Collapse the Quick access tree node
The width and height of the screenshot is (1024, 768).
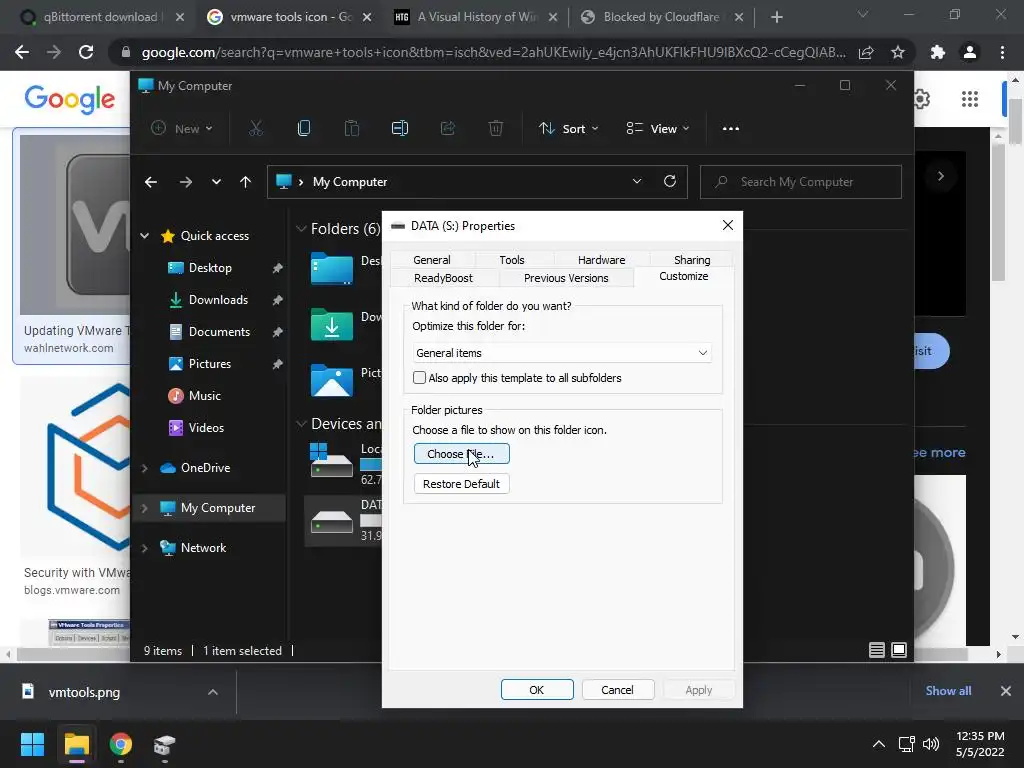pos(145,236)
